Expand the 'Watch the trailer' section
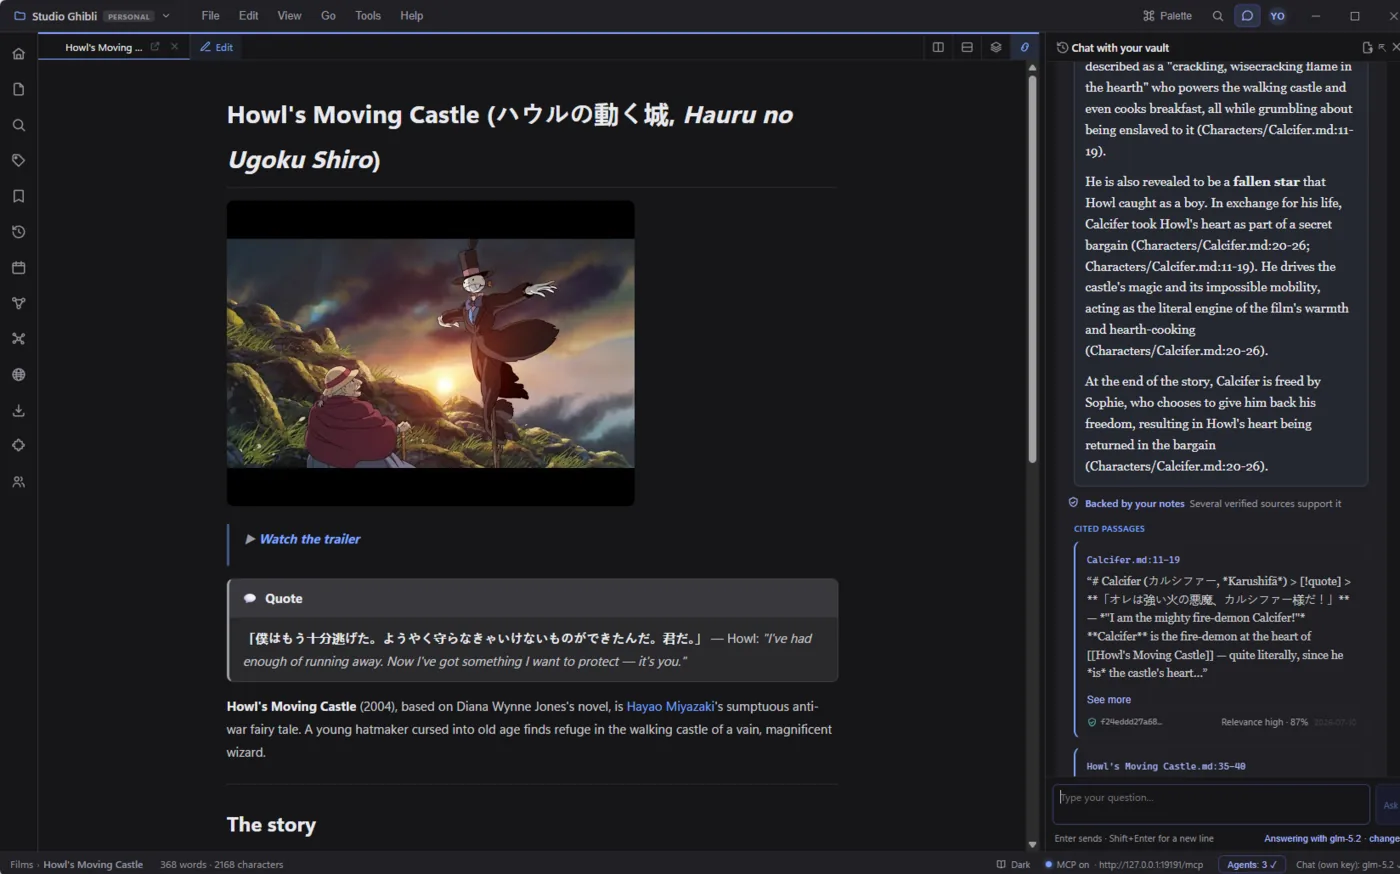The height and width of the screenshot is (874, 1400). tap(302, 539)
